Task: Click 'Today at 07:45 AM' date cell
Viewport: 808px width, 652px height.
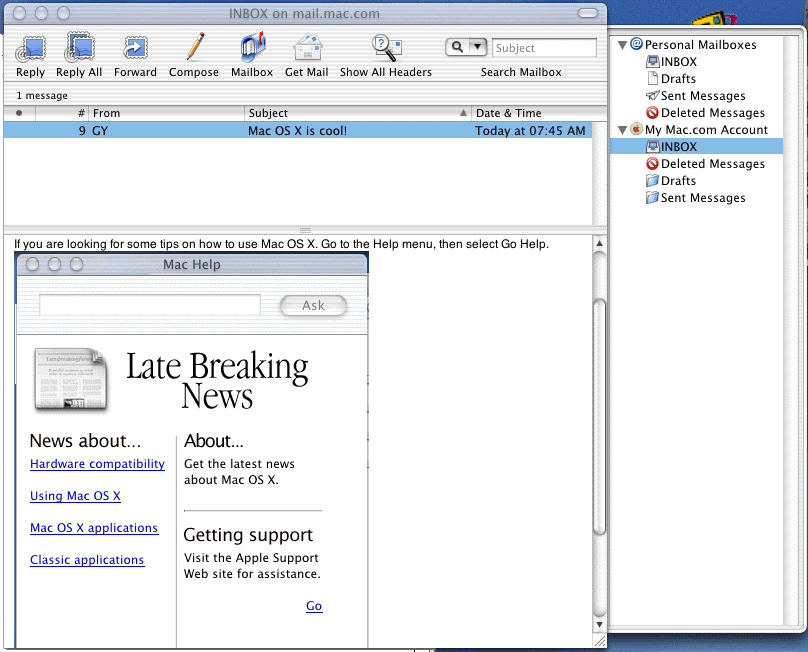Action: [x=530, y=131]
